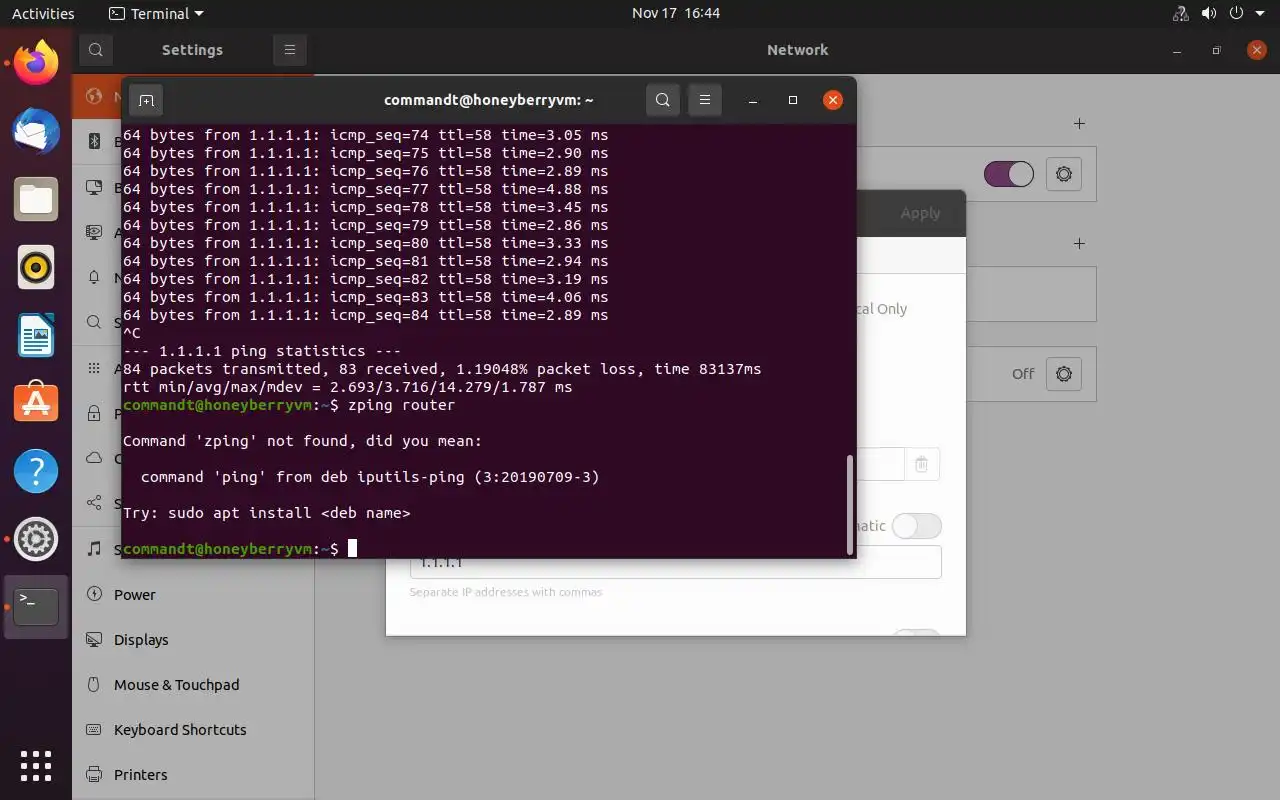Select the Privacy lock icon in sidebar
Screen dimensions: 1280x800
tap(94, 413)
